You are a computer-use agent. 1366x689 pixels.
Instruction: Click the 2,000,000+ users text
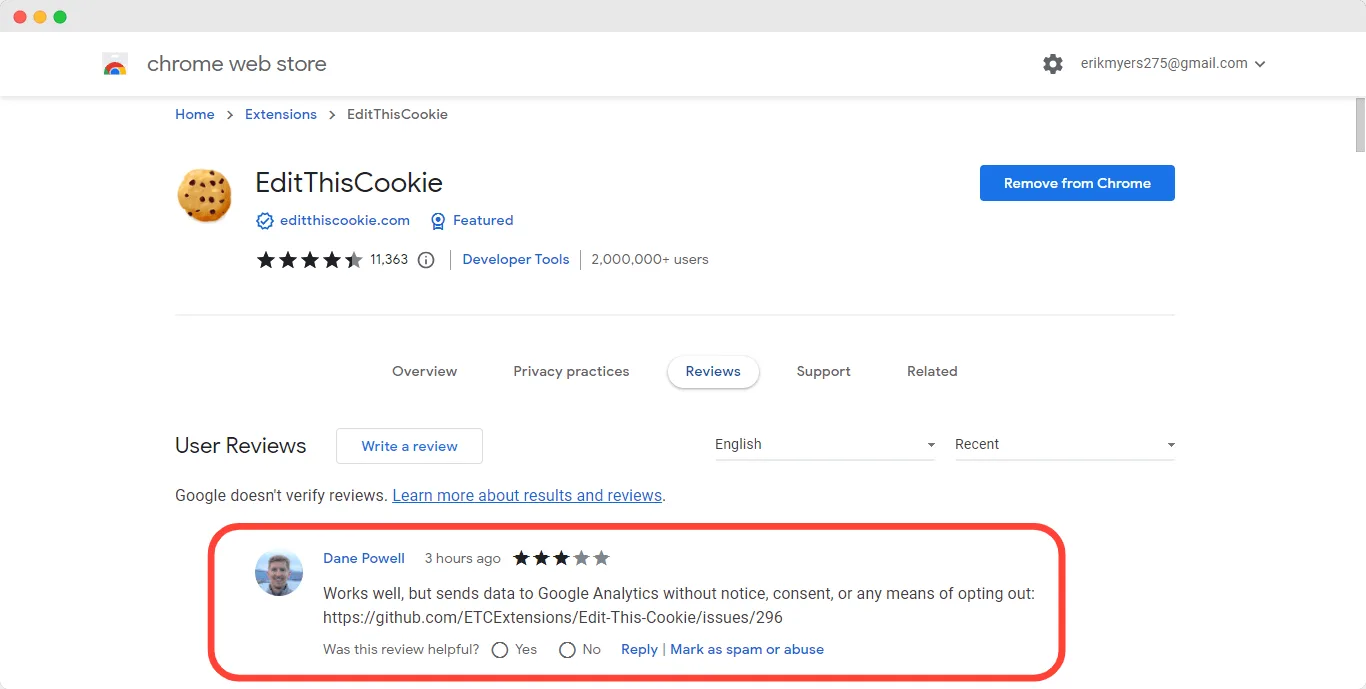tap(650, 259)
